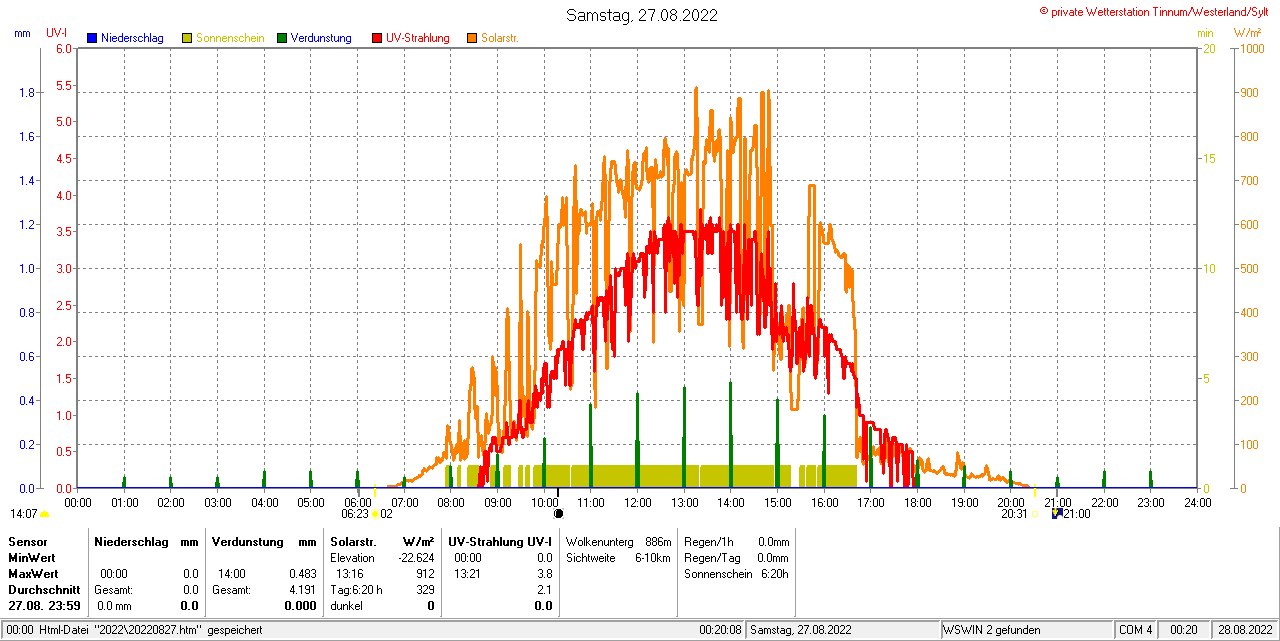1280x641 pixels.
Task: Select the Solarstr. legend label
Action: 499,38
